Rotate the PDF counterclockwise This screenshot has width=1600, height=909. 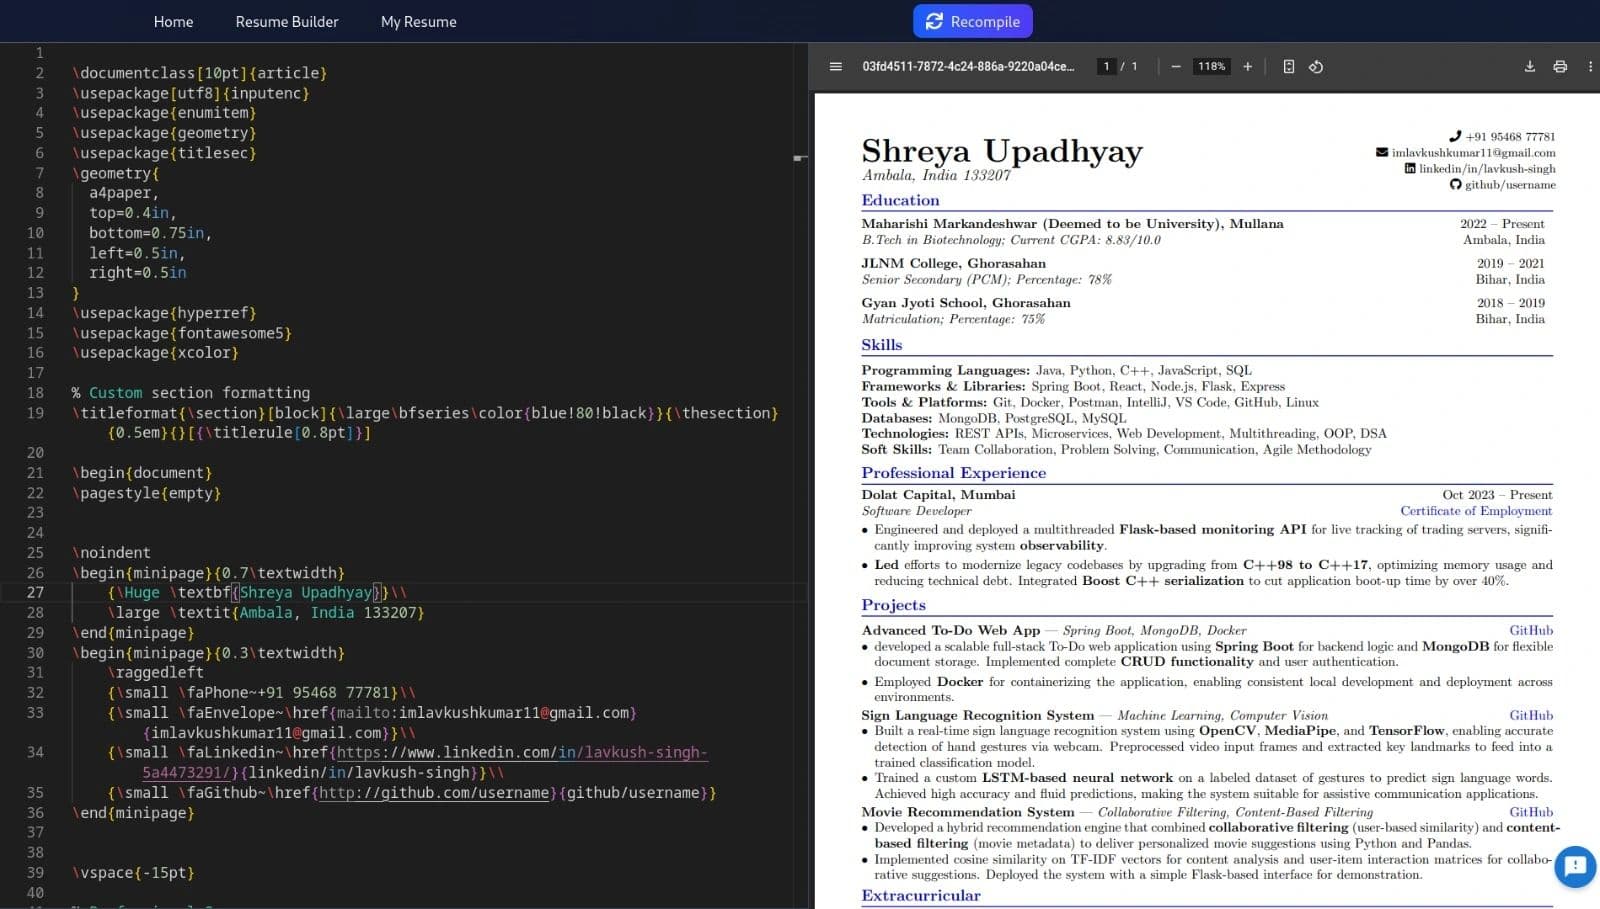[x=1316, y=67]
